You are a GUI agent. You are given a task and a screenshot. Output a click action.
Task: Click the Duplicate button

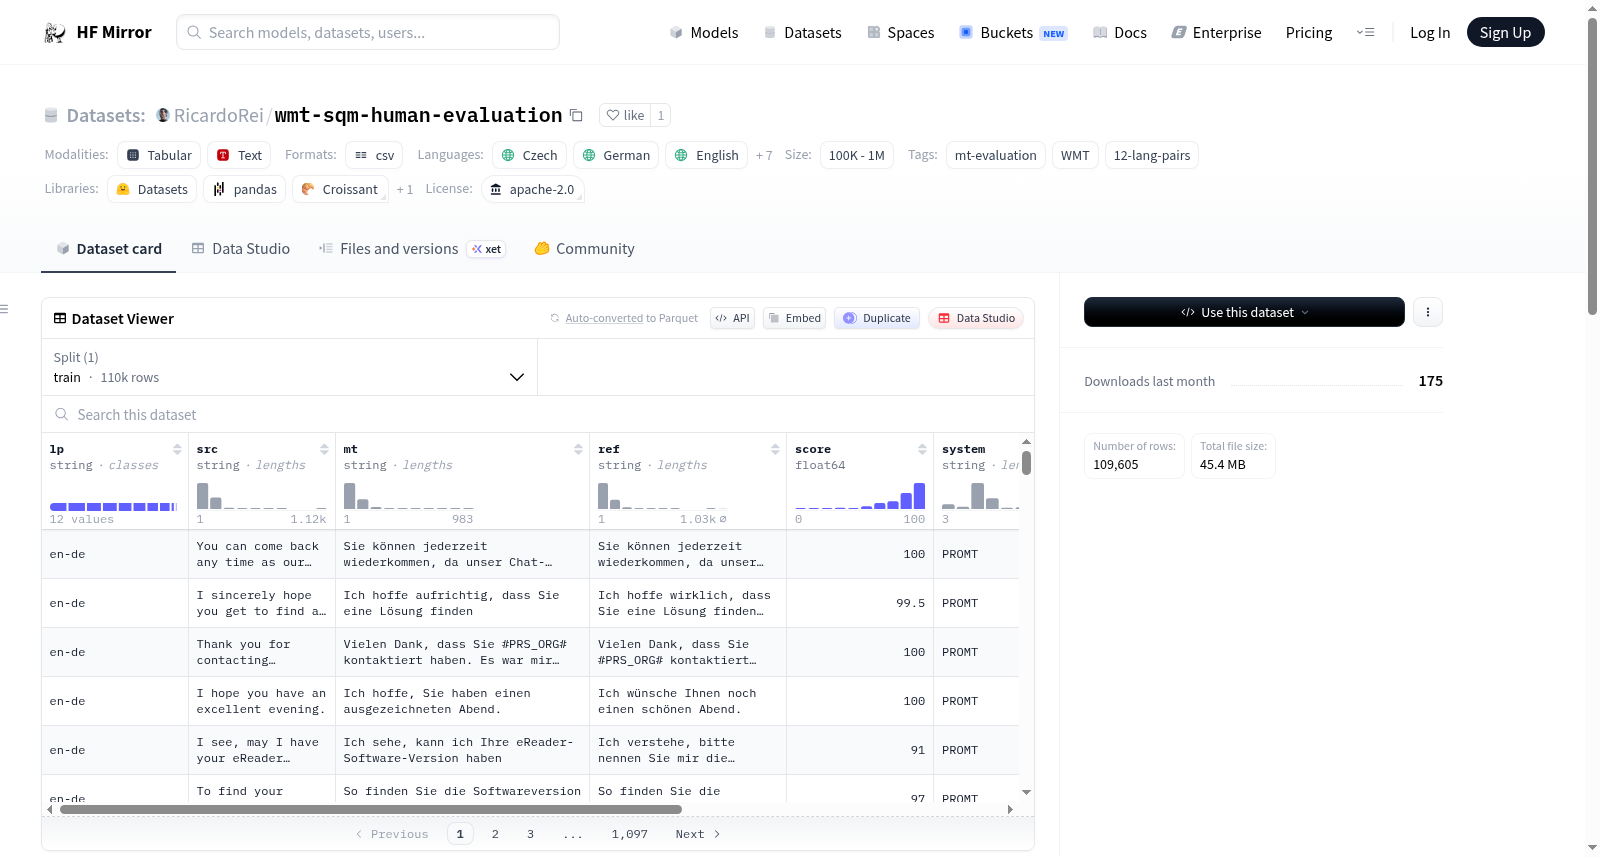click(x=877, y=318)
